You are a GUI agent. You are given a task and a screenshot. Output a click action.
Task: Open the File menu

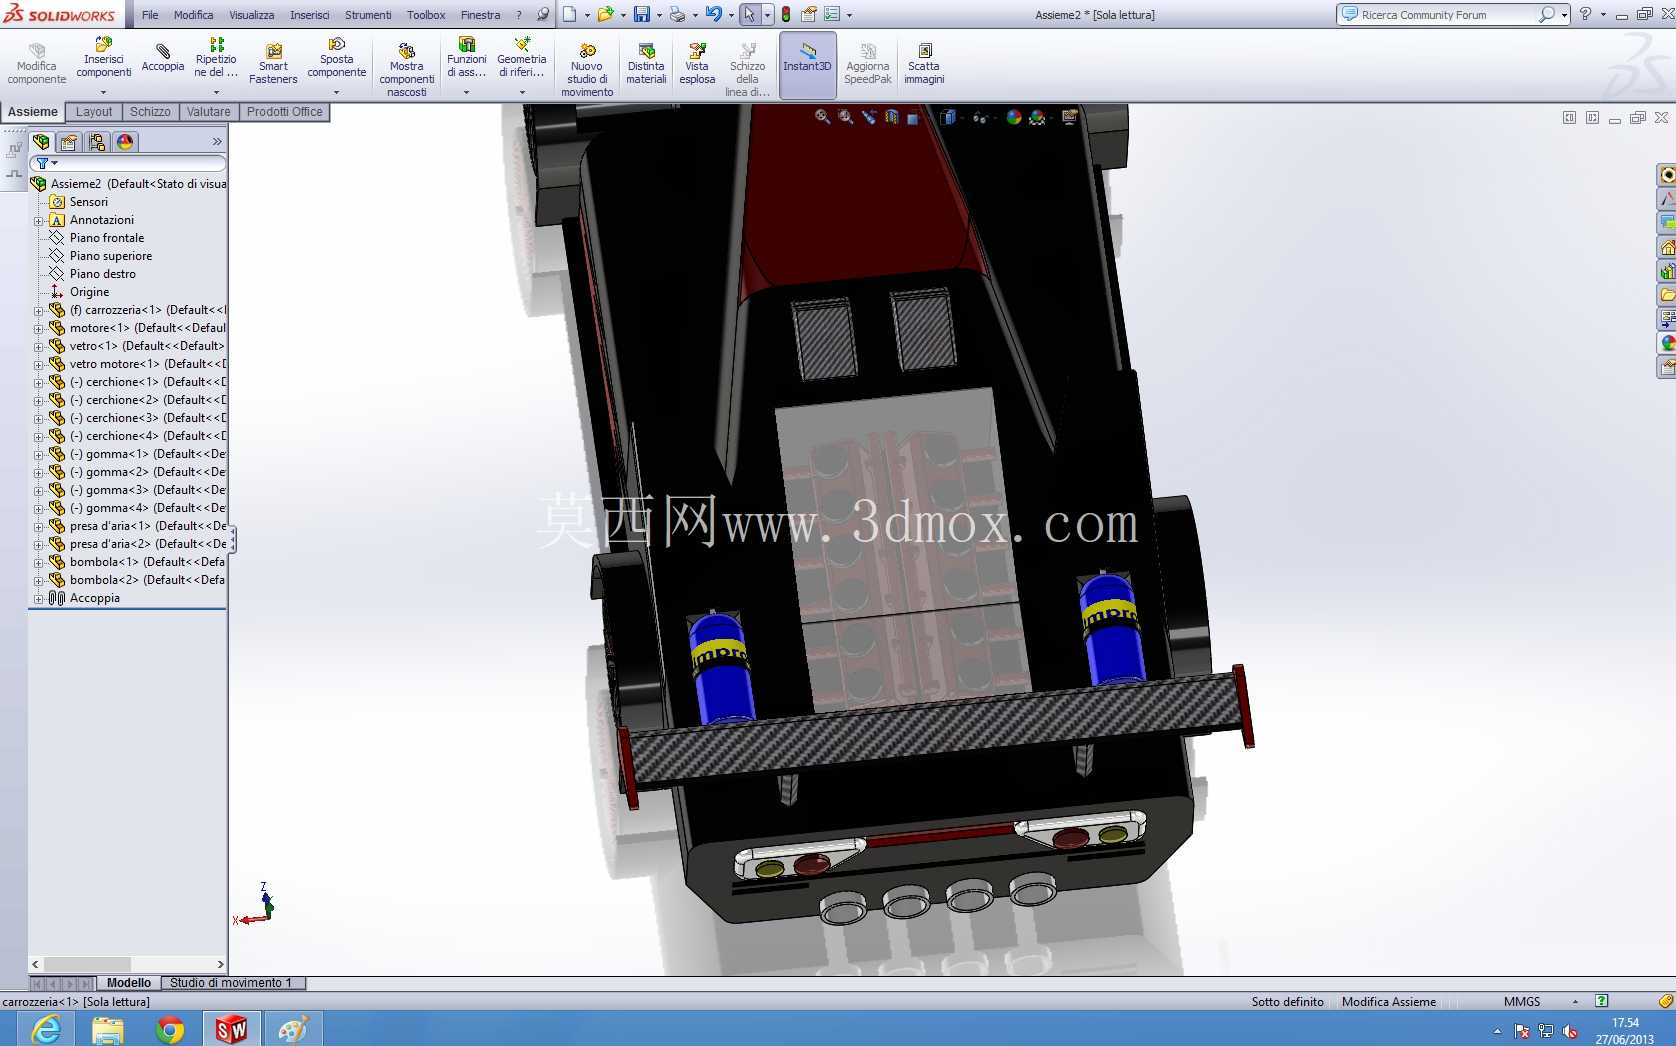(150, 15)
